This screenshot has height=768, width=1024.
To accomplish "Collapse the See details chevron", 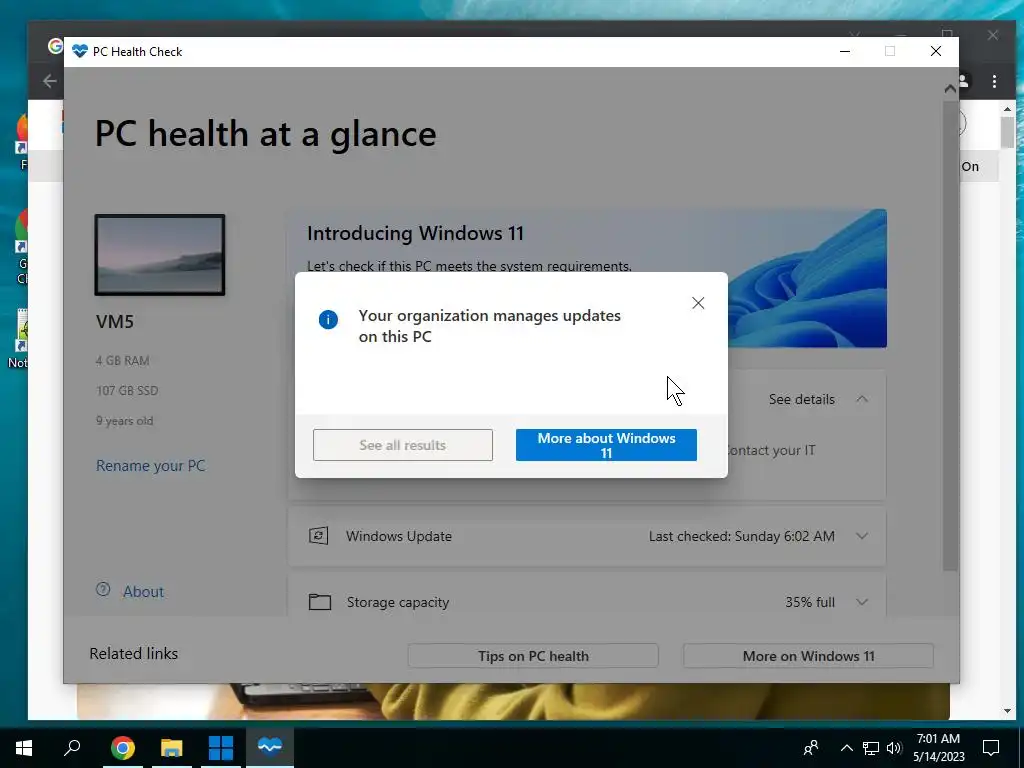I will click(x=862, y=398).
